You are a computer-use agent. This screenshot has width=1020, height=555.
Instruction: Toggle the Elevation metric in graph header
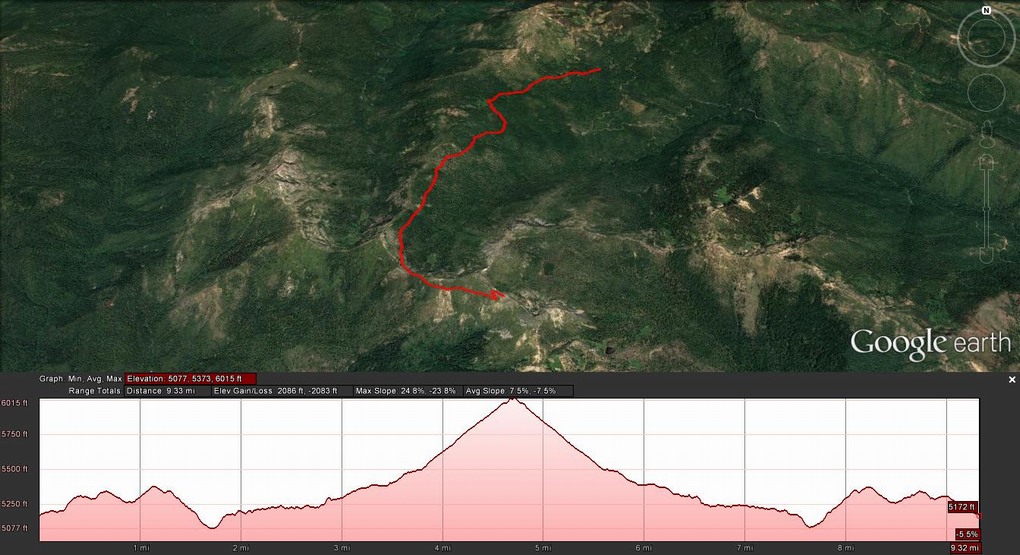(191, 379)
